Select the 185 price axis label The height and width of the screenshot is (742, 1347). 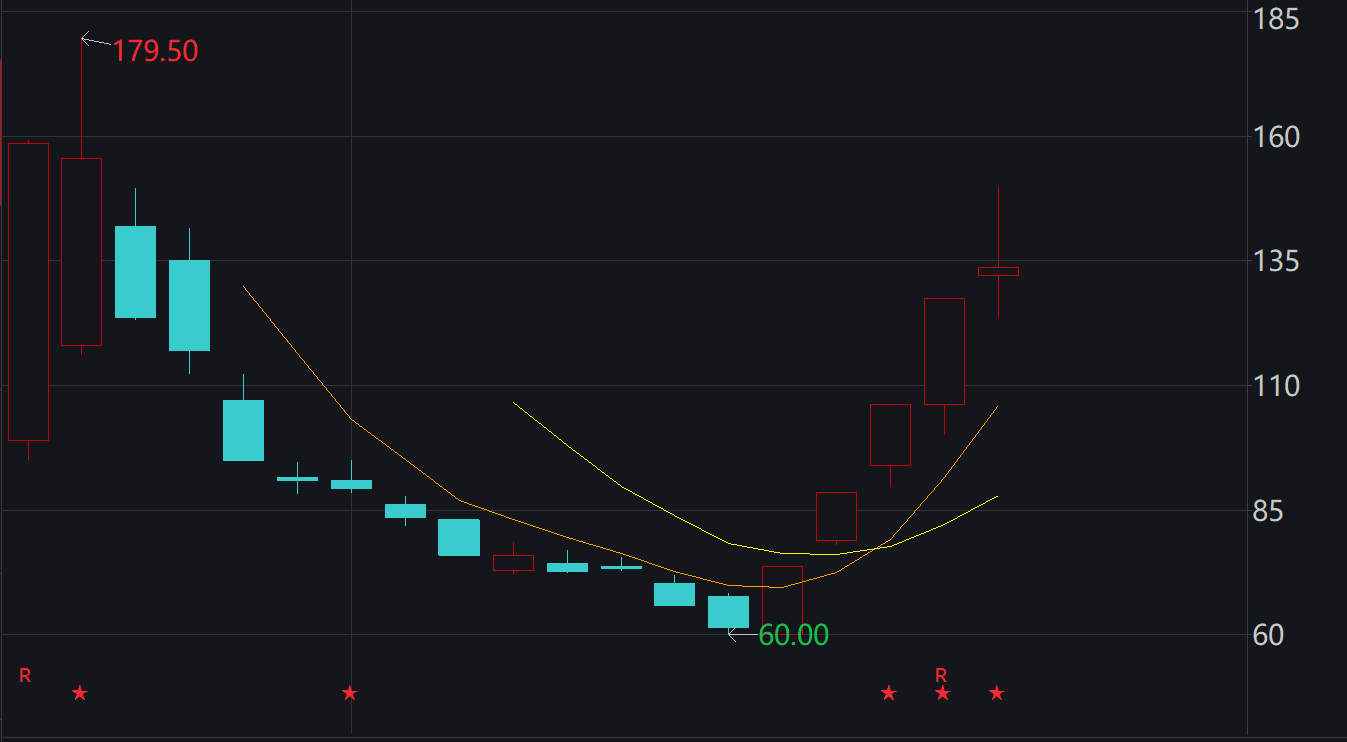1277,19
